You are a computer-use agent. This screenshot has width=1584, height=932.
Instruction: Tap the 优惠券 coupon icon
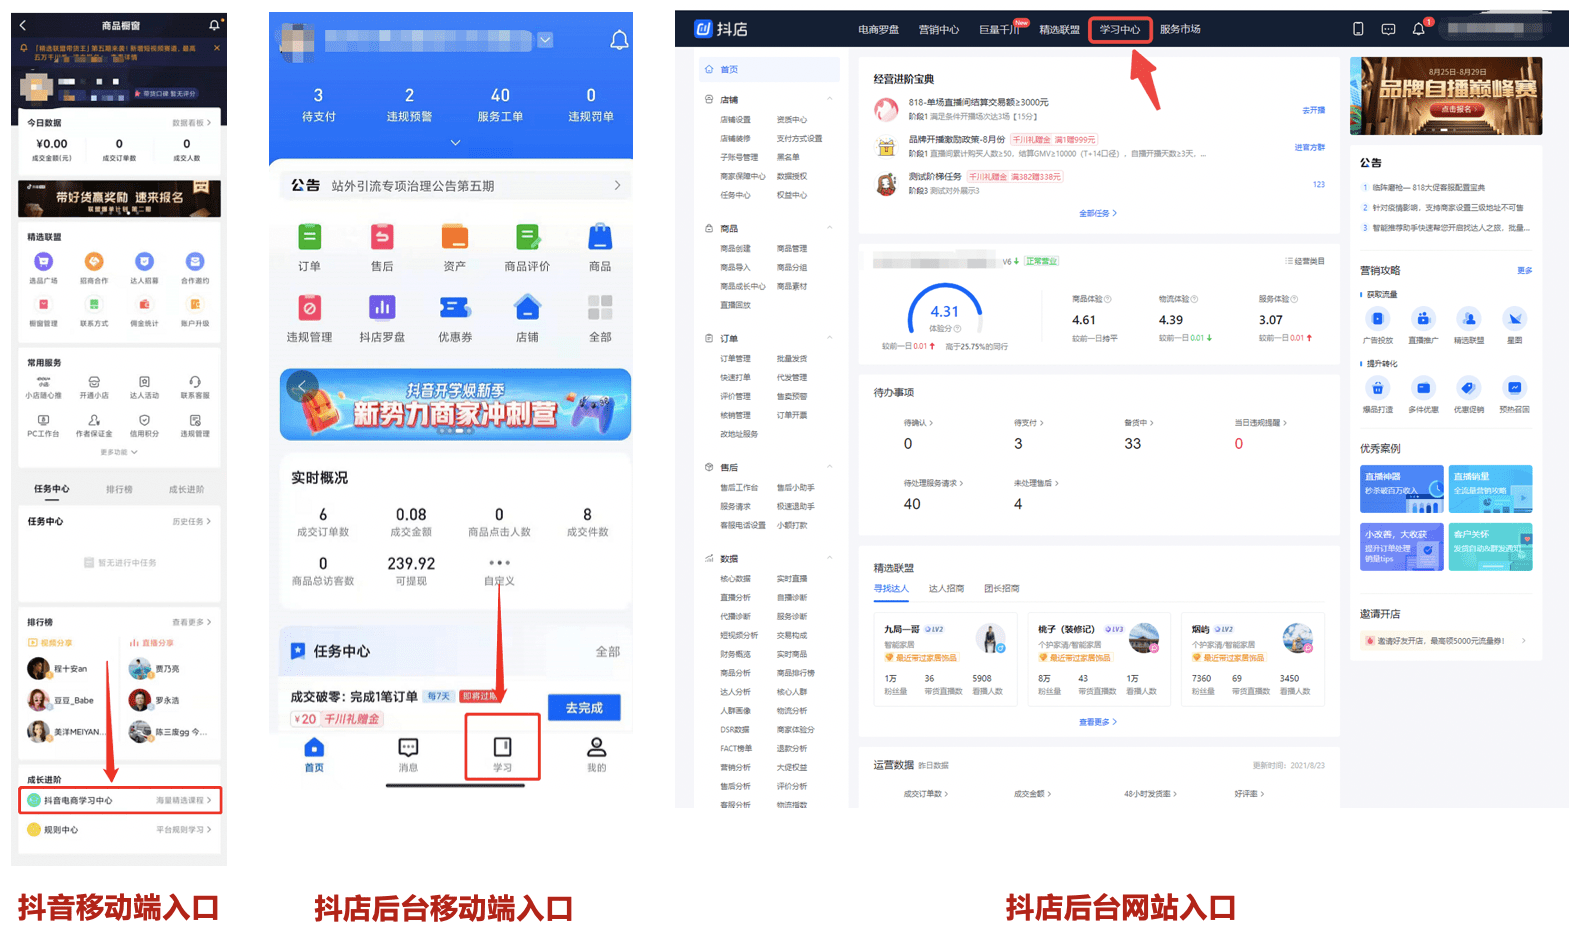tap(455, 308)
